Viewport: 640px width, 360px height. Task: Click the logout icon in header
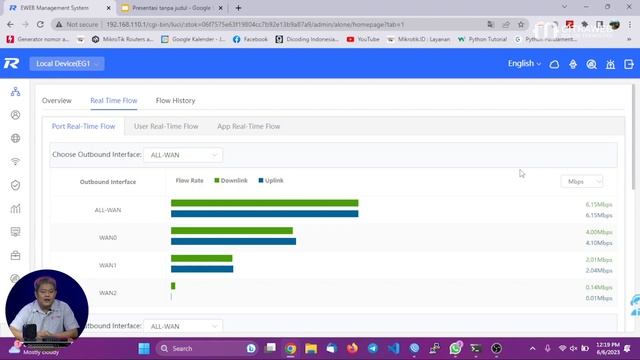[629, 64]
